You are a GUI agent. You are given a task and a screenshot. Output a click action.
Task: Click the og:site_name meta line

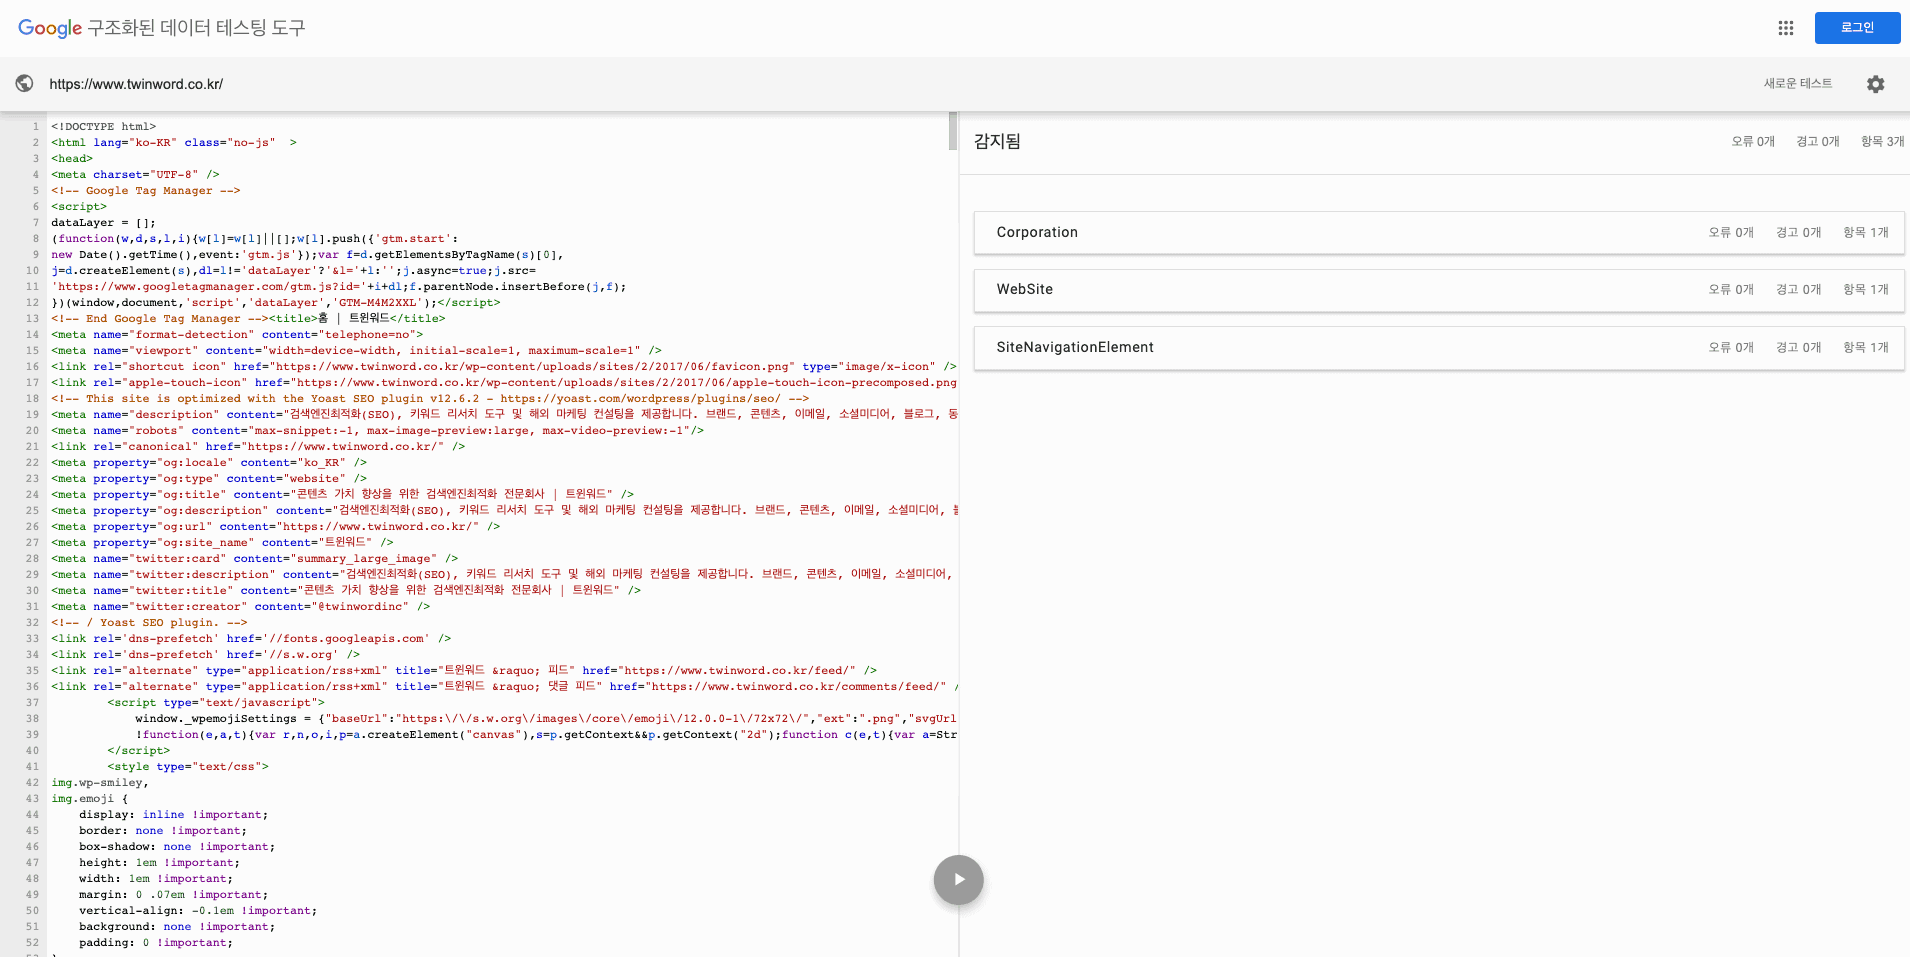tap(222, 543)
